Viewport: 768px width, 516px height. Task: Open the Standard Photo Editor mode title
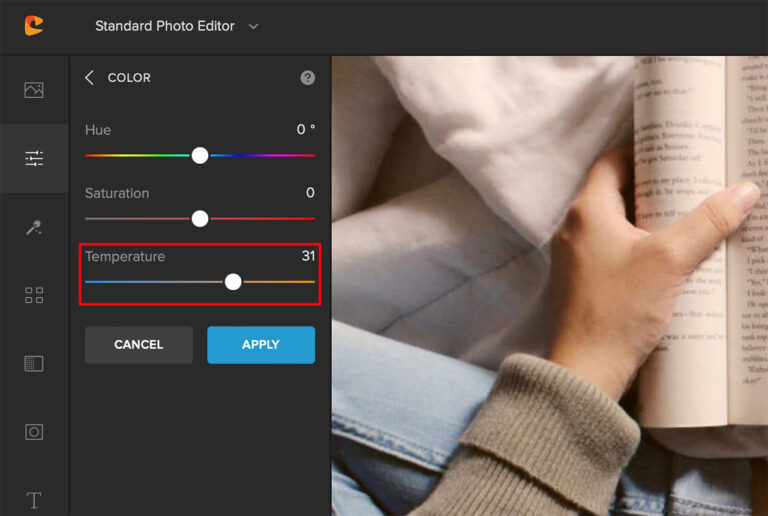165,26
